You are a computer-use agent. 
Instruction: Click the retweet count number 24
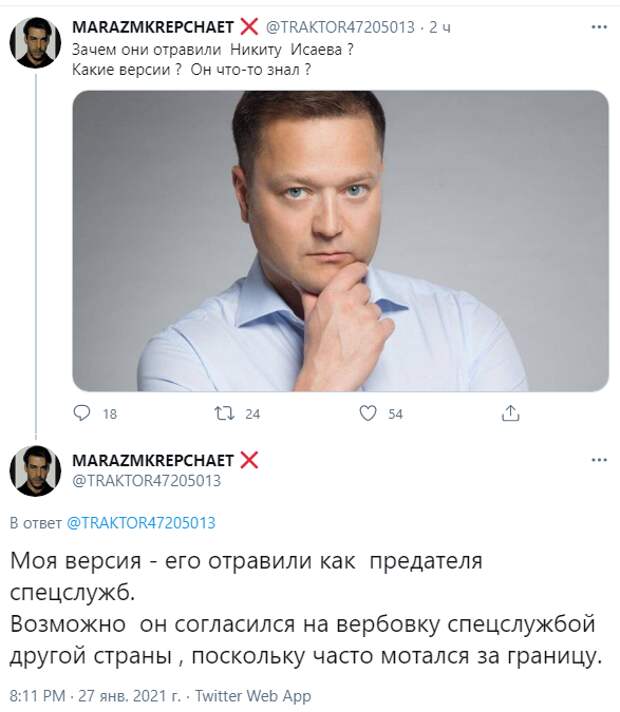pyautogui.click(x=252, y=414)
